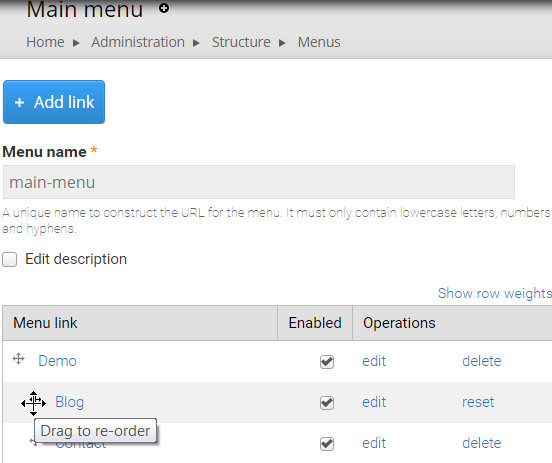Grab the drag handle for Blog row
552x463 pixels.
33,403
